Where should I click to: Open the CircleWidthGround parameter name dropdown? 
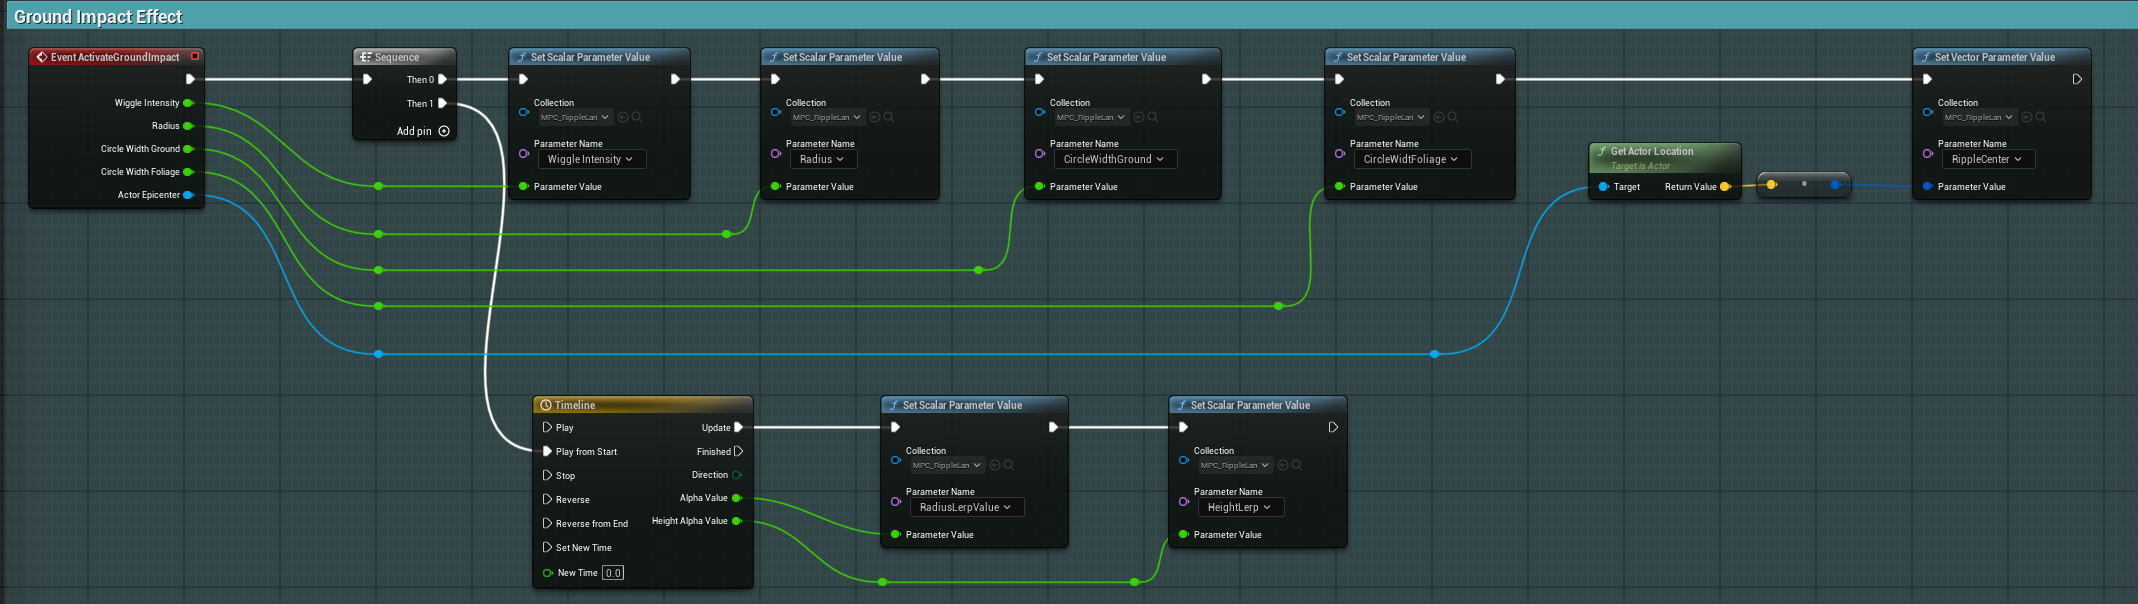1114,159
